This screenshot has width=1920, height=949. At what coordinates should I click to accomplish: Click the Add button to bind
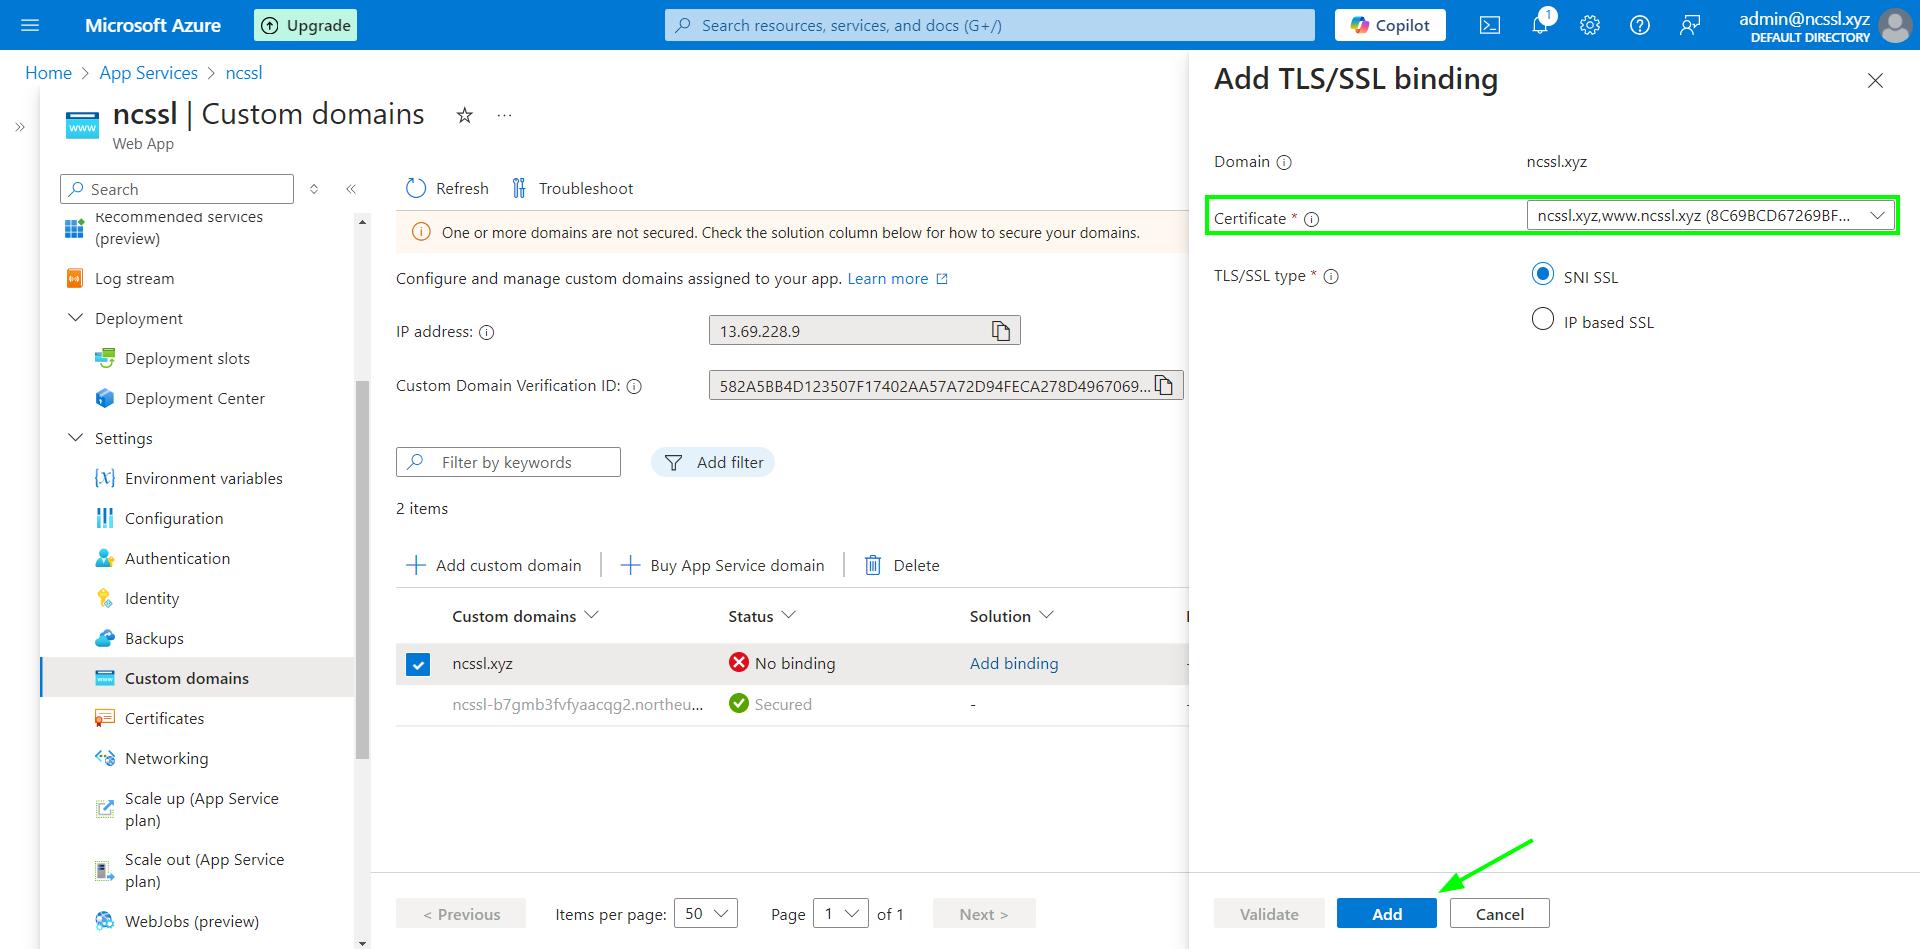(1386, 913)
